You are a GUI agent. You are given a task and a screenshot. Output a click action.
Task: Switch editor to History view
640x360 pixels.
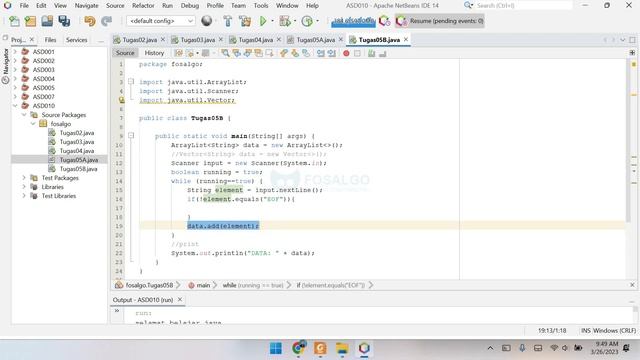point(154,53)
